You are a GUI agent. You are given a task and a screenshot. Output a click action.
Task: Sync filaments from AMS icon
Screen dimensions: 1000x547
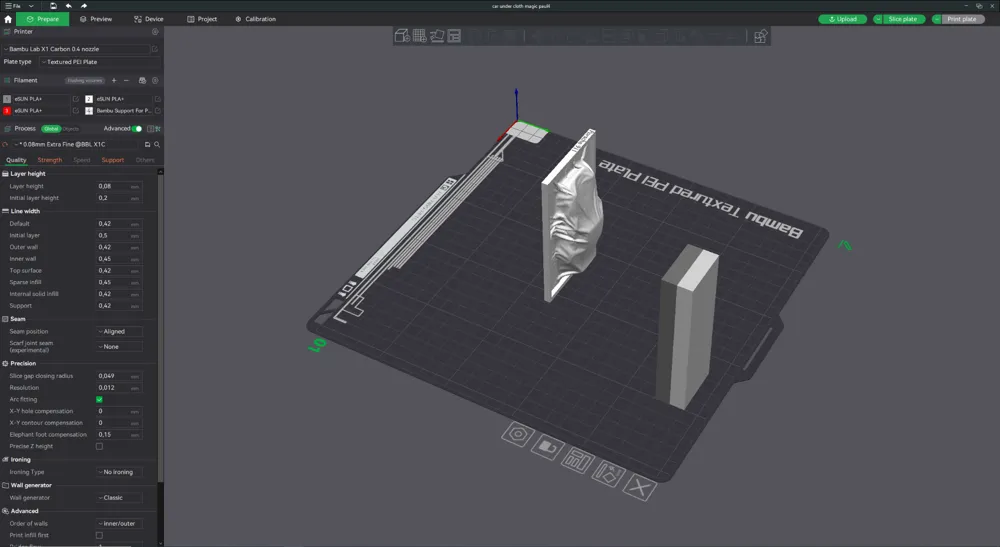[x=142, y=80]
